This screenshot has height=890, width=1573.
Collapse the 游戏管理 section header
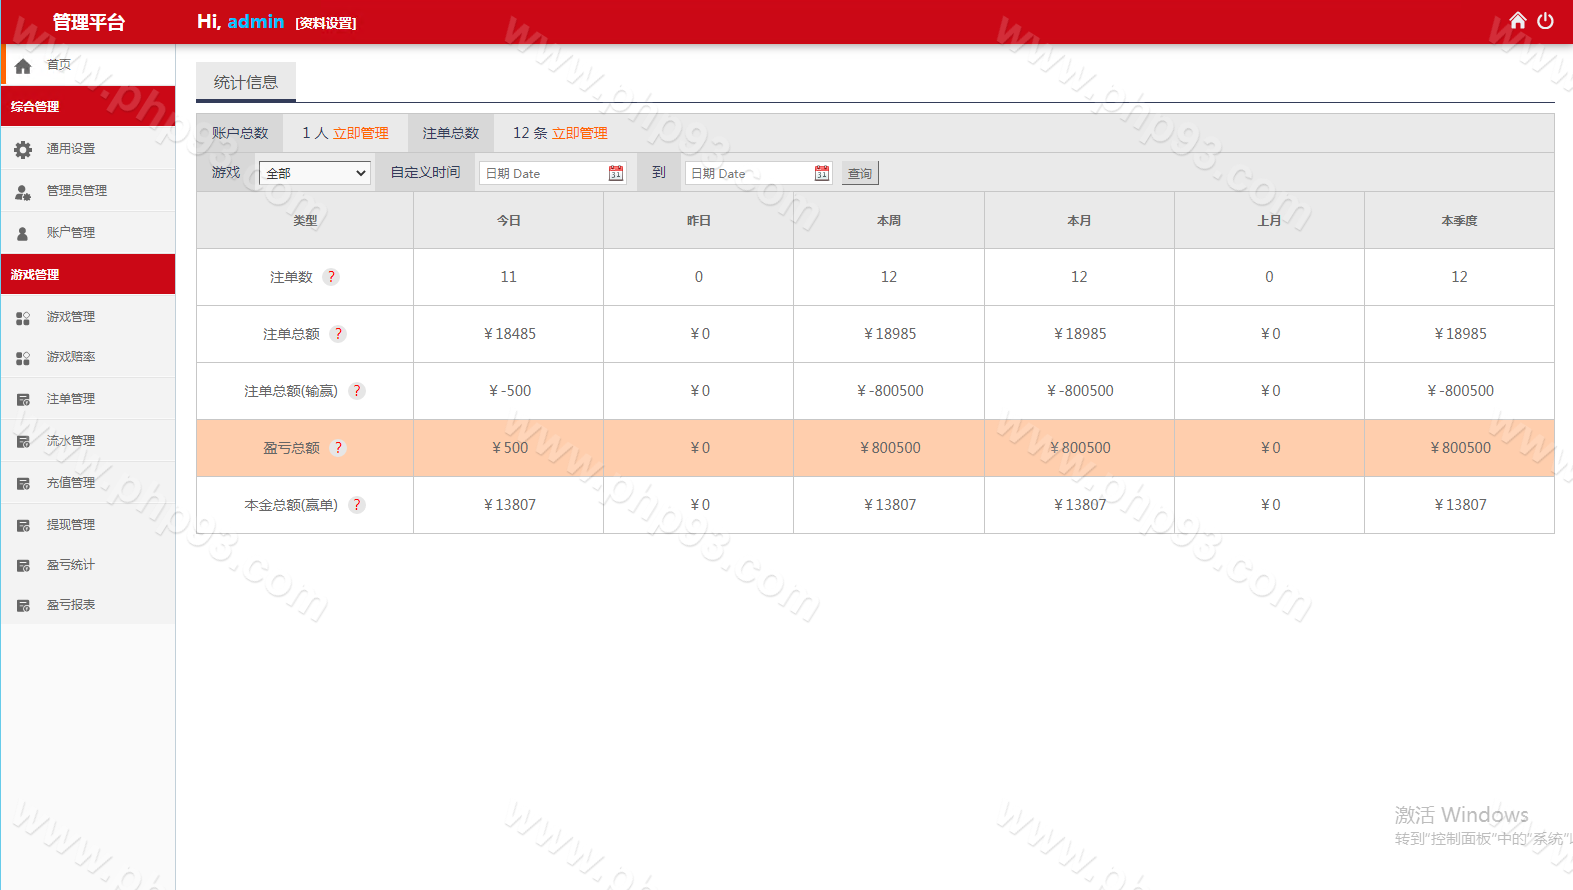(88, 274)
